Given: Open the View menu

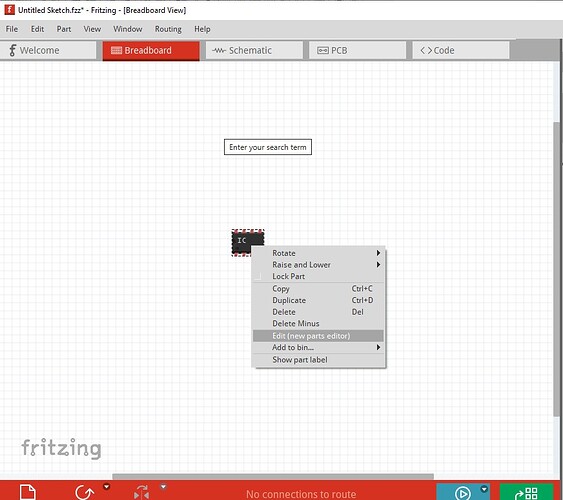Looking at the screenshot, I should [x=92, y=29].
